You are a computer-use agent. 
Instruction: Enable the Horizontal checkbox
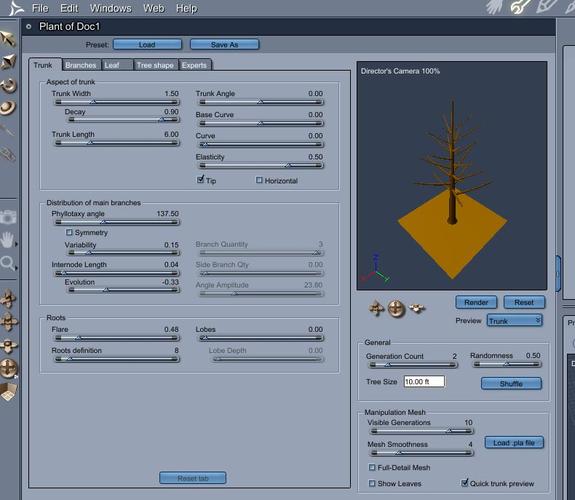point(259,180)
